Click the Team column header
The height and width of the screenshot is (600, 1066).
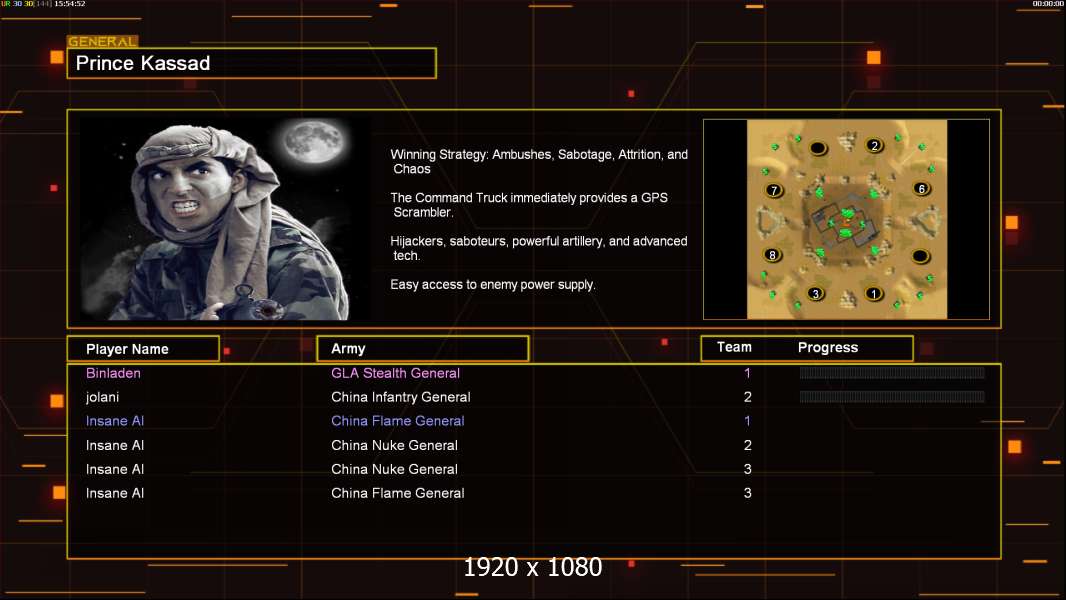pos(734,347)
